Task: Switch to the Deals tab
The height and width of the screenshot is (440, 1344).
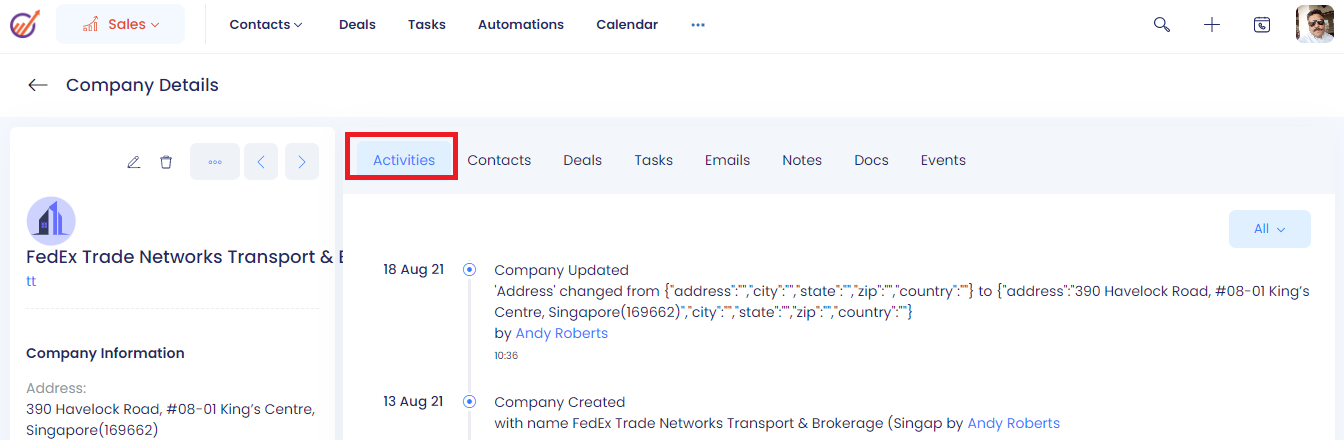Action: [x=583, y=160]
